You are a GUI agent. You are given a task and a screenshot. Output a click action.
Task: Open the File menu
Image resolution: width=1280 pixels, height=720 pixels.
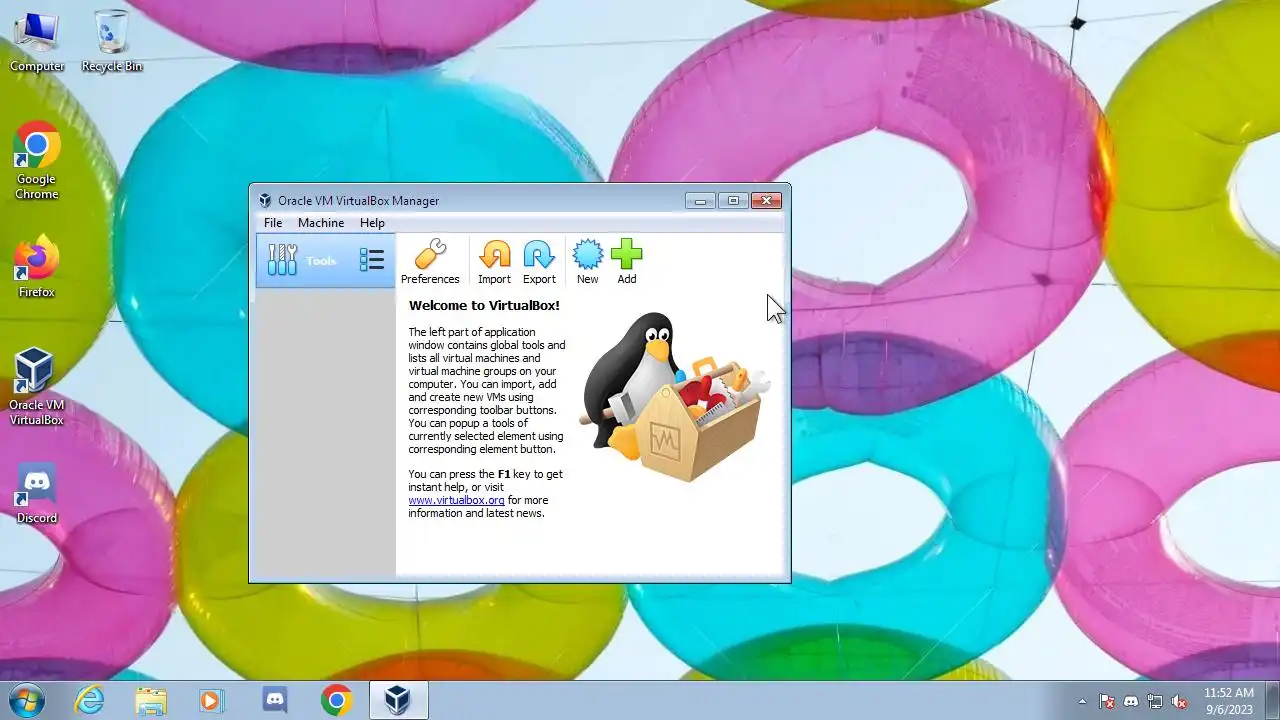tap(273, 223)
